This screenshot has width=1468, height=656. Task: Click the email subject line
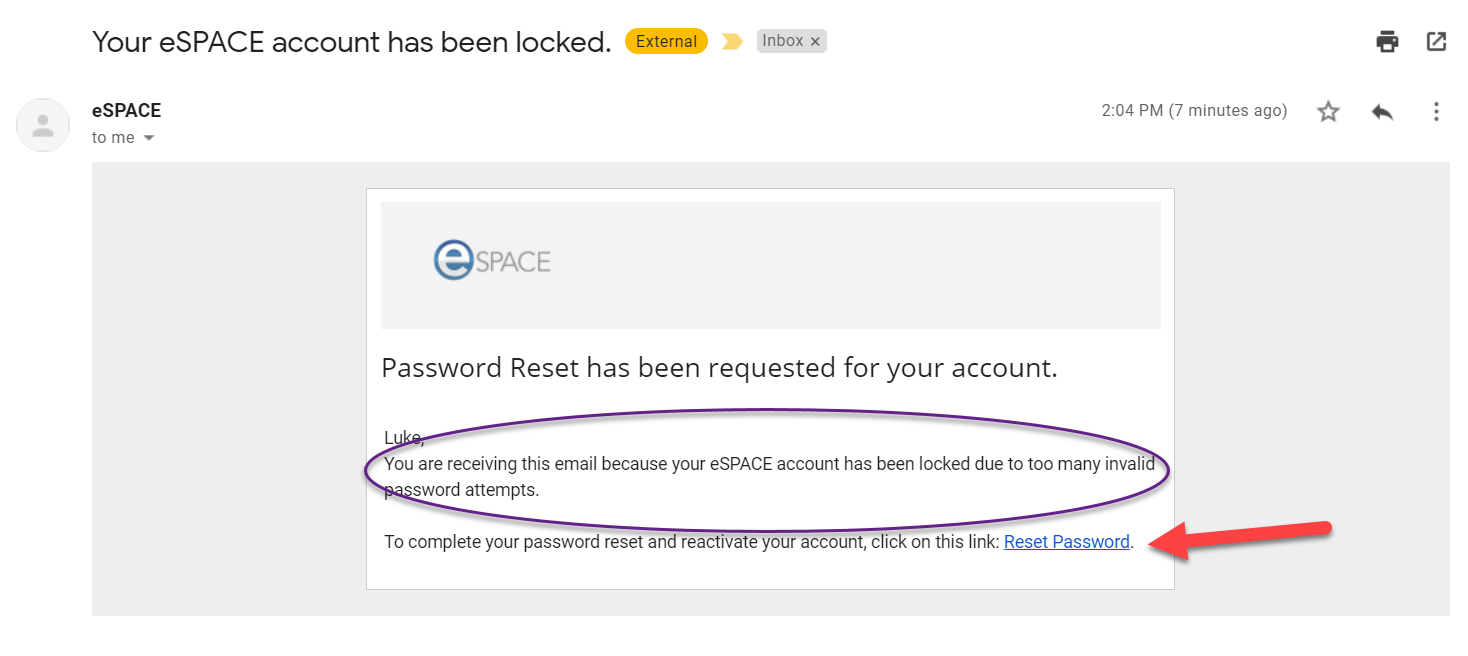click(x=351, y=42)
